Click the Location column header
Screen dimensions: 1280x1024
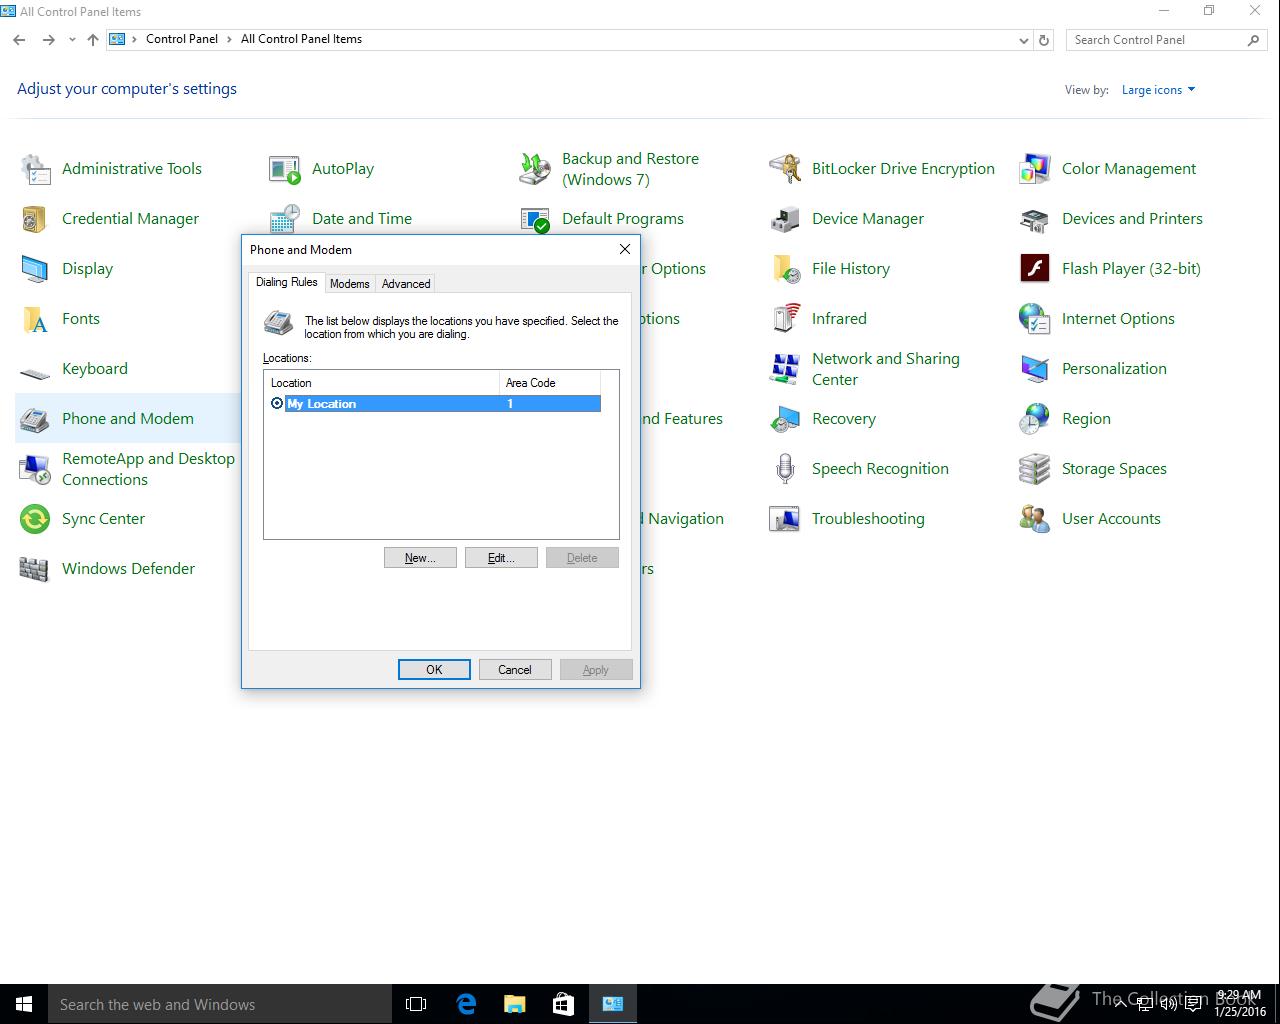pyautogui.click(x=381, y=382)
